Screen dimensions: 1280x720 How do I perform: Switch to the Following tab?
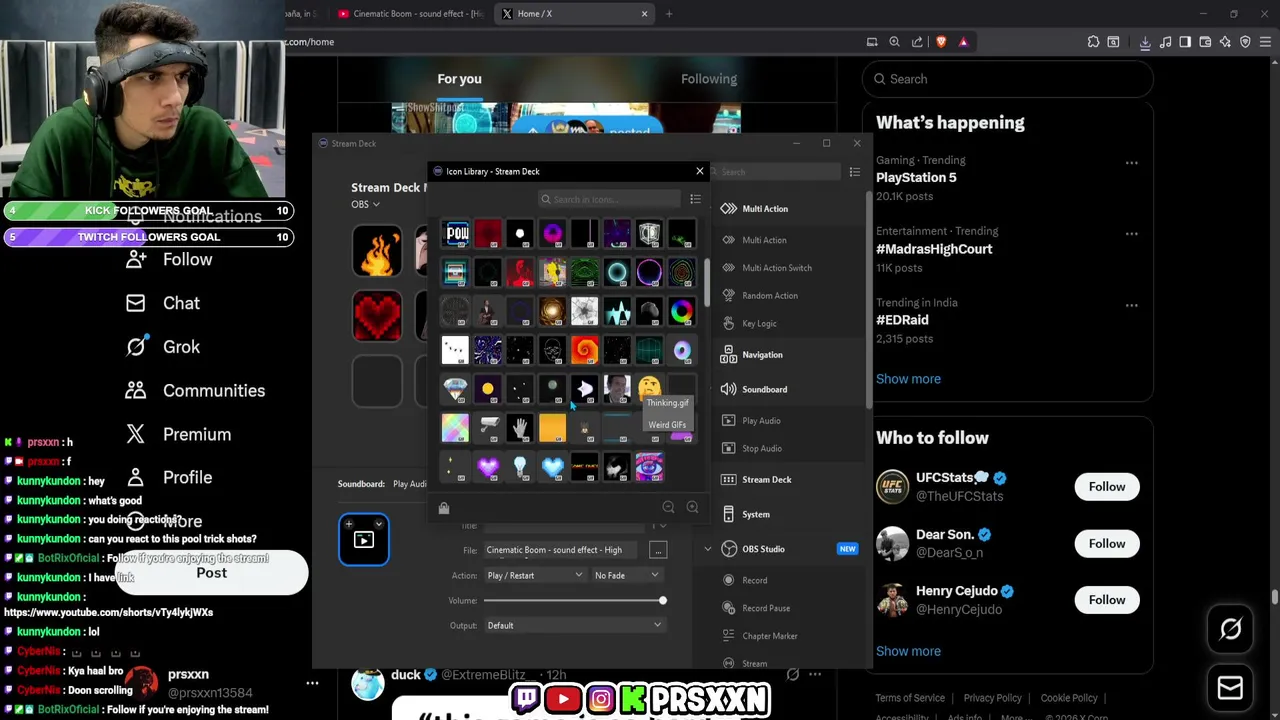pyautogui.click(x=709, y=79)
